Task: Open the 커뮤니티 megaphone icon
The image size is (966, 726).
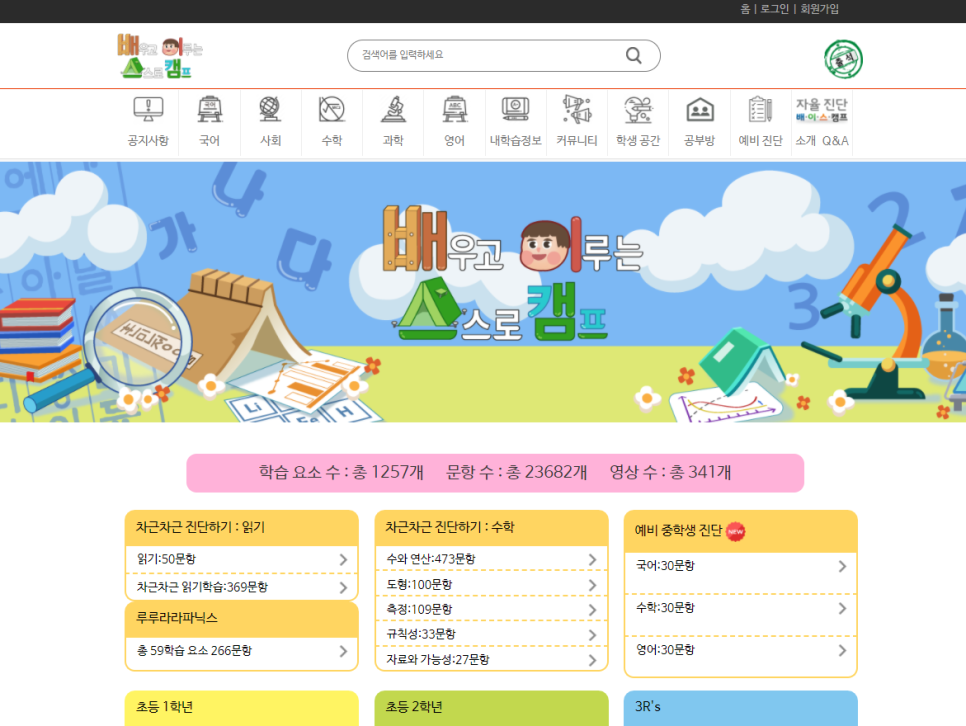Action: tap(577, 110)
